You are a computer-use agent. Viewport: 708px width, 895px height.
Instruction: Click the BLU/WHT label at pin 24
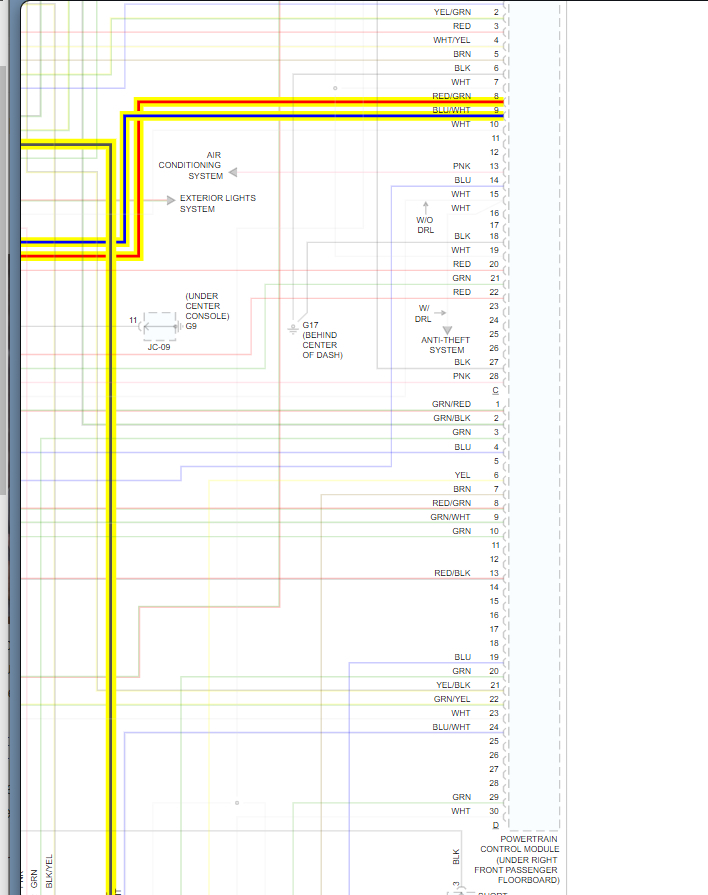tap(451, 727)
